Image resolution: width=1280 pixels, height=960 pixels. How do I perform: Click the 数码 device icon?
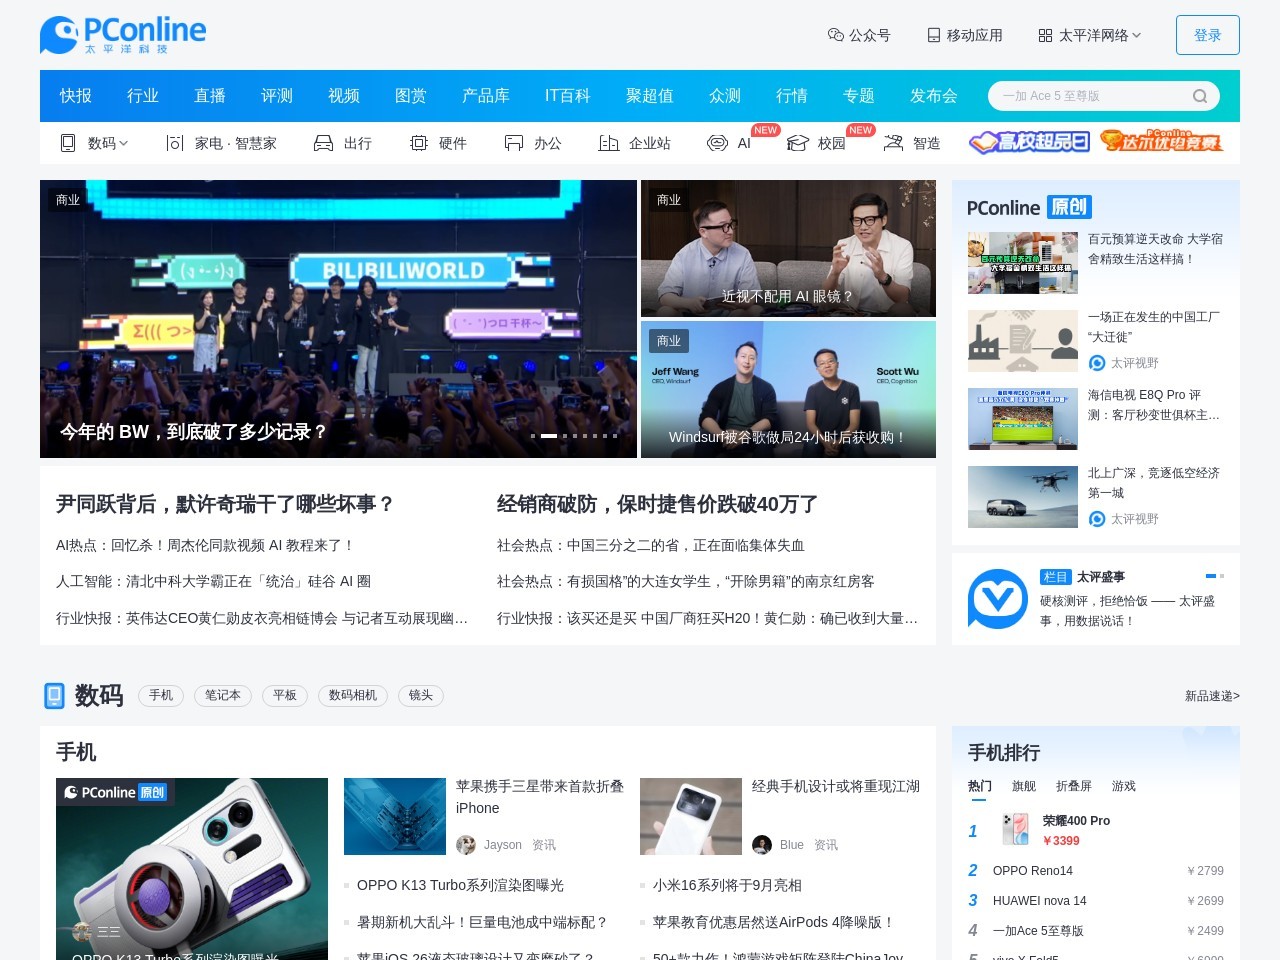point(68,143)
